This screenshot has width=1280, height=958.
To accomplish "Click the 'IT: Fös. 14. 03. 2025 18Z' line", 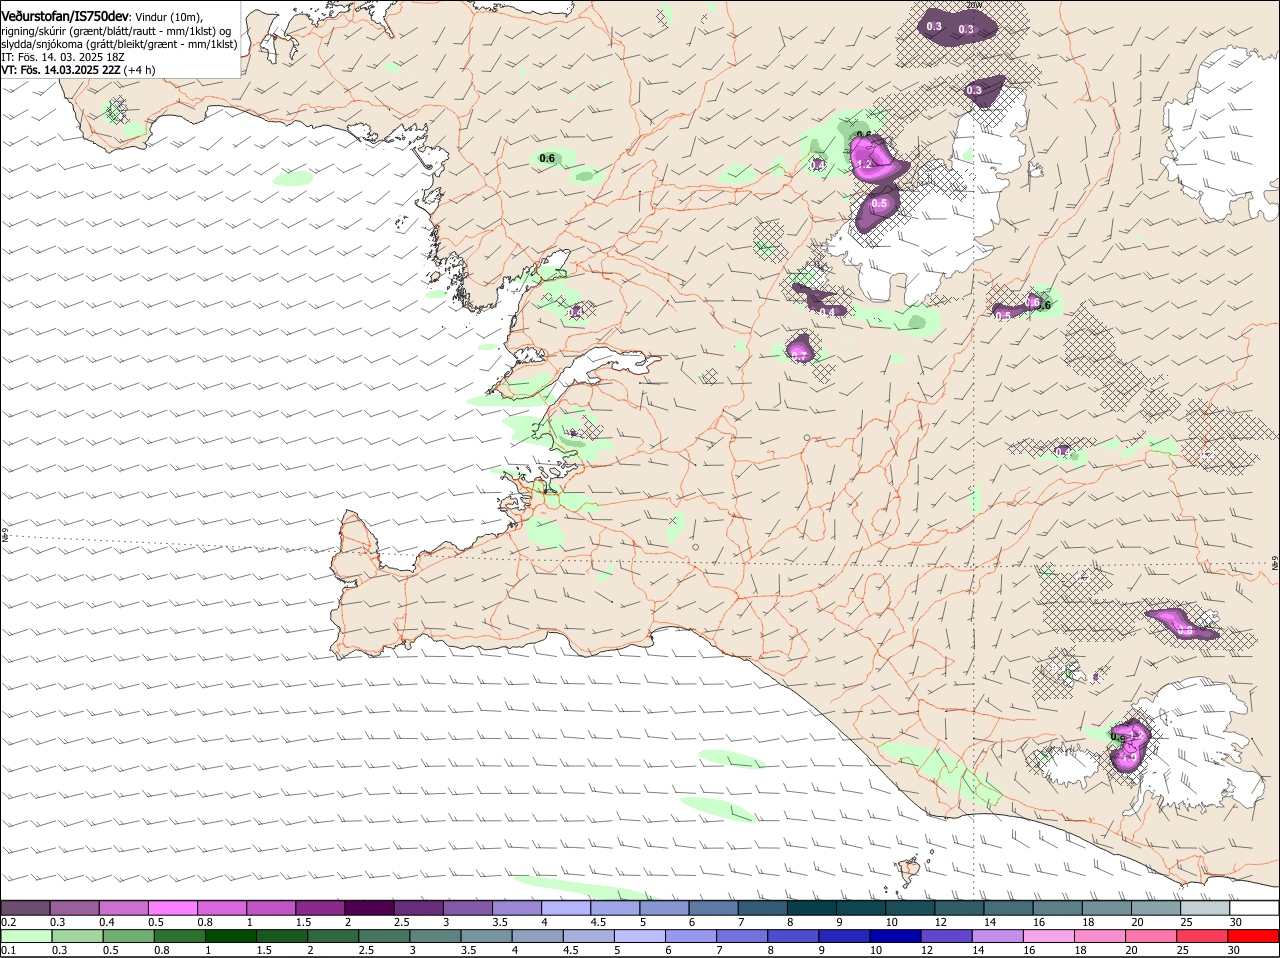I will (62, 57).
